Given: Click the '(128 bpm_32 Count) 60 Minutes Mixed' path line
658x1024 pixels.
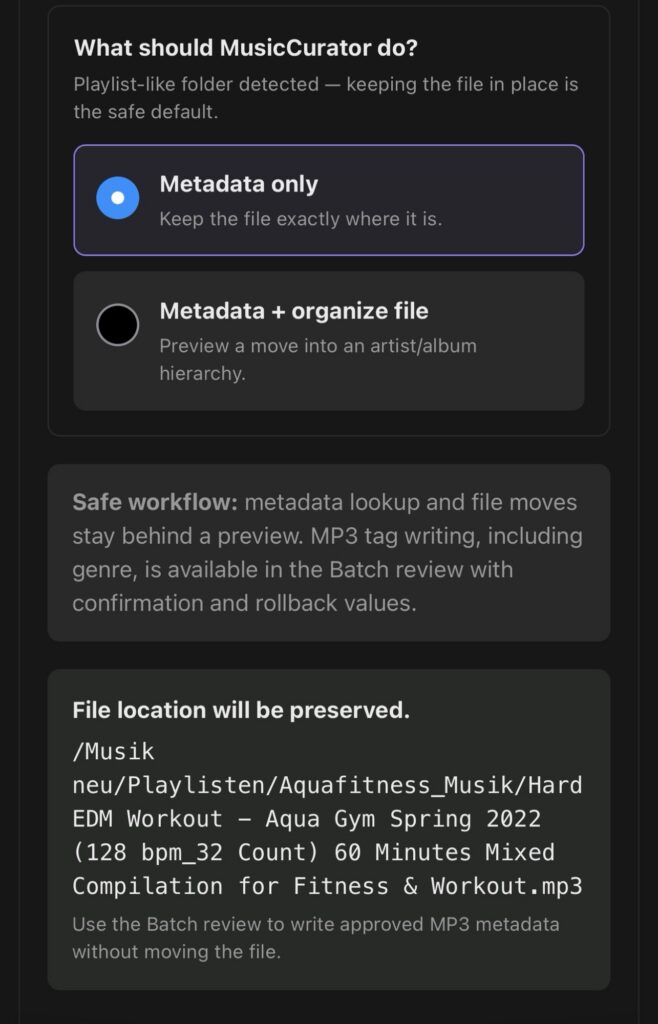Looking at the screenshot, I should (x=313, y=852).
